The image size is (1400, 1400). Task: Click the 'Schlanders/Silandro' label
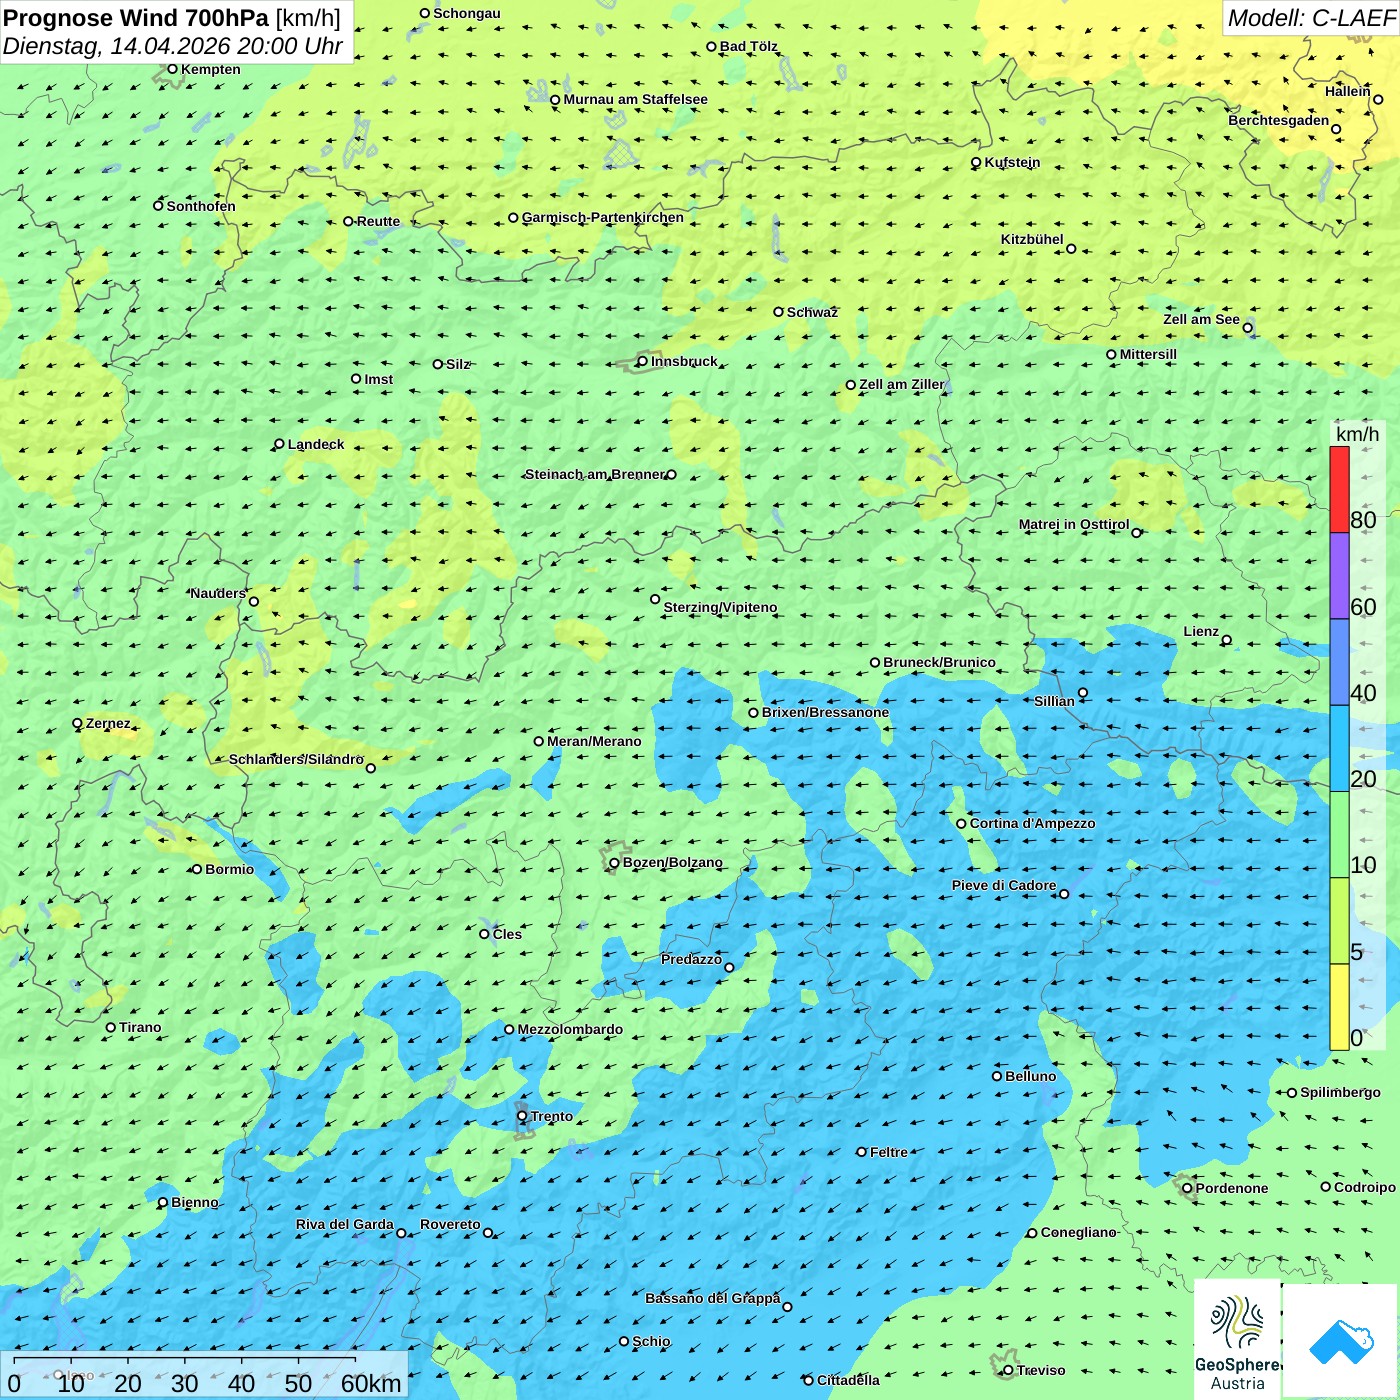[296, 759]
